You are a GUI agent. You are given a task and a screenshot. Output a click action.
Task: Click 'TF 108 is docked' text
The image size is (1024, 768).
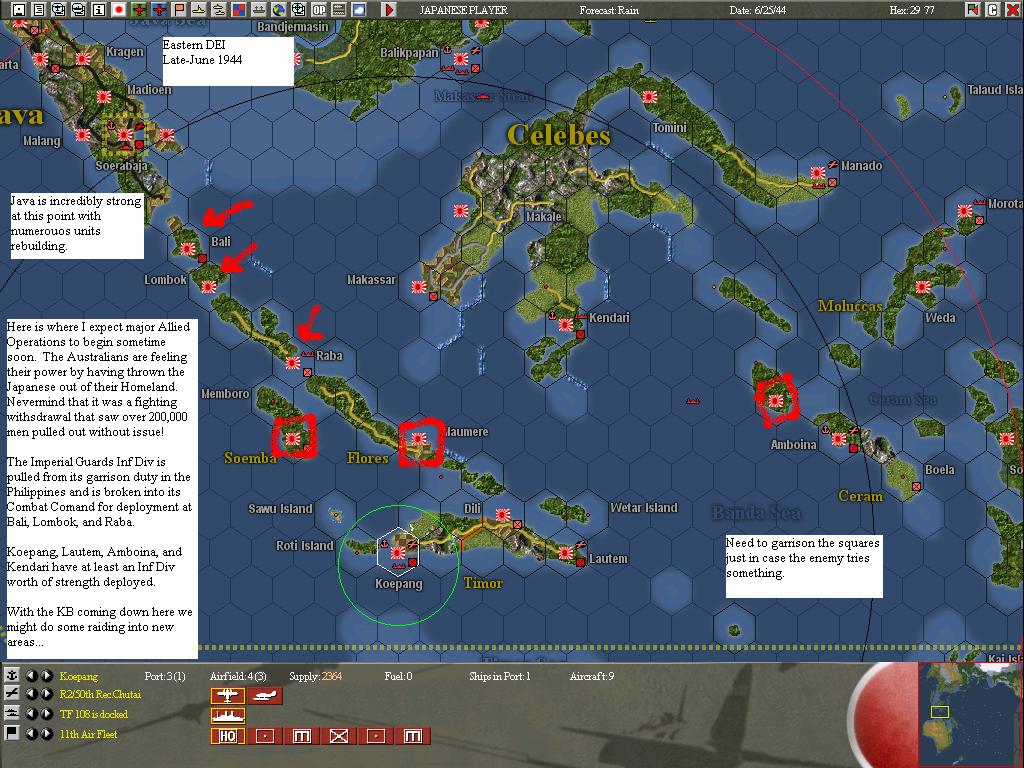[93, 714]
